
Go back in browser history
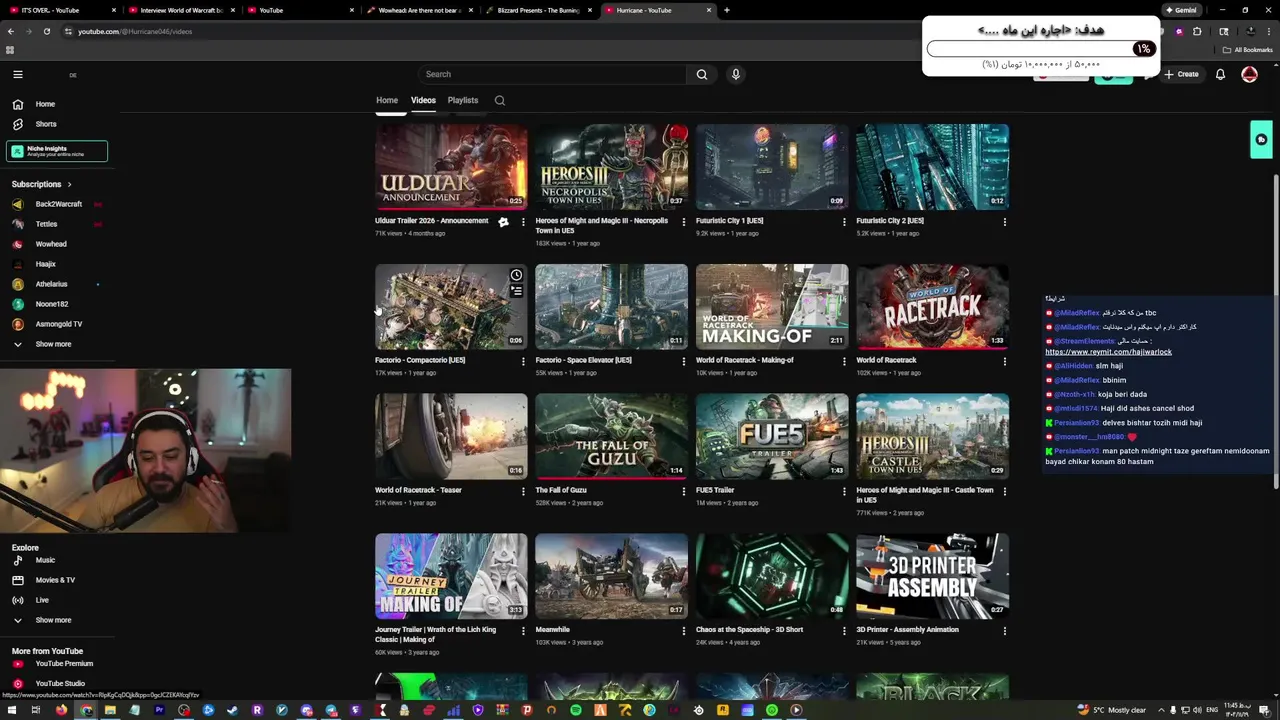[x=11, y=31]
